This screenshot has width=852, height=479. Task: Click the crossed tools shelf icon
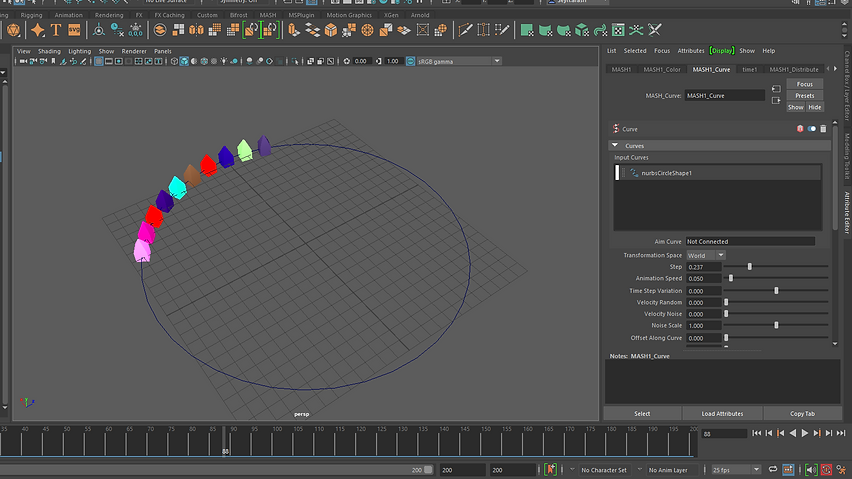click(x=655, y=30)
